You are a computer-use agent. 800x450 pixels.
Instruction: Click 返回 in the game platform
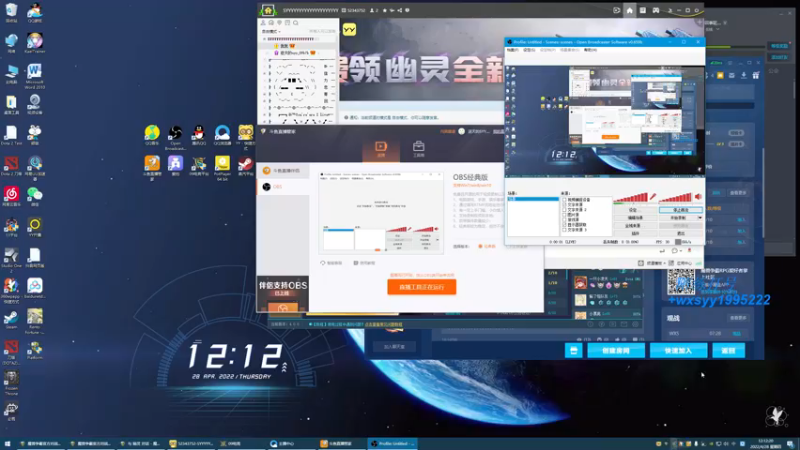pyautogui.click(x=728, y=351)
